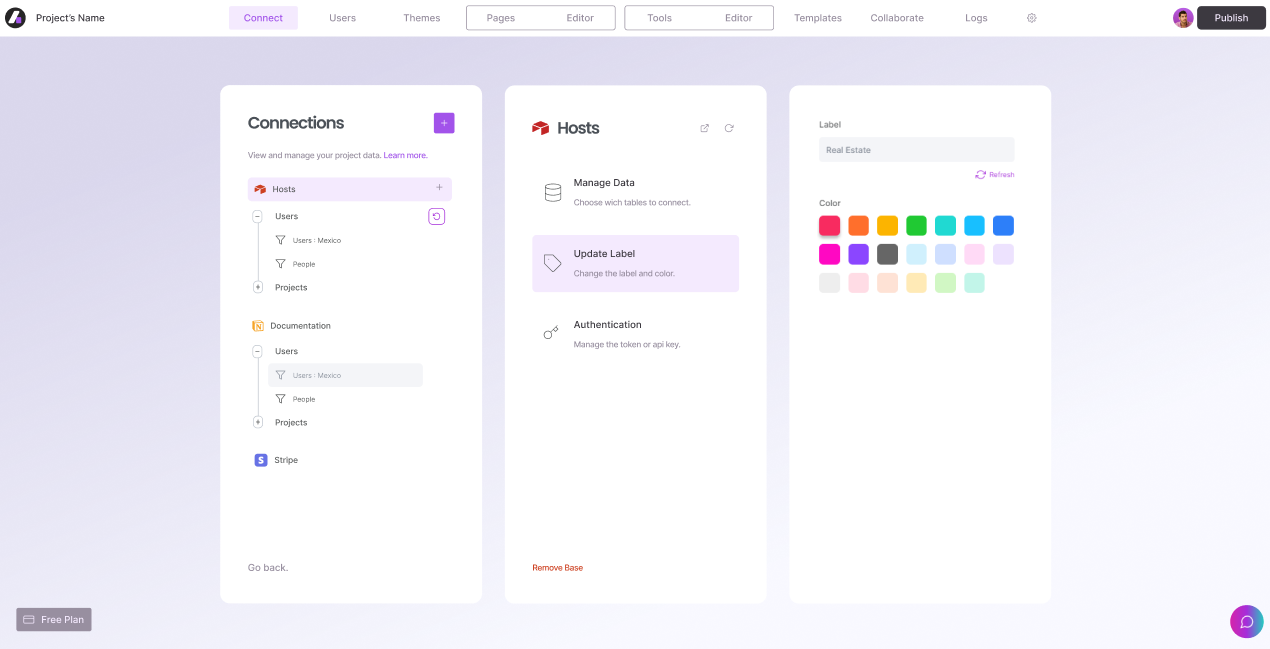Image resolution: width=1270 pixels, height=649 pixels.
Task: Pick the orange color swatch
Action: [859, 226]
